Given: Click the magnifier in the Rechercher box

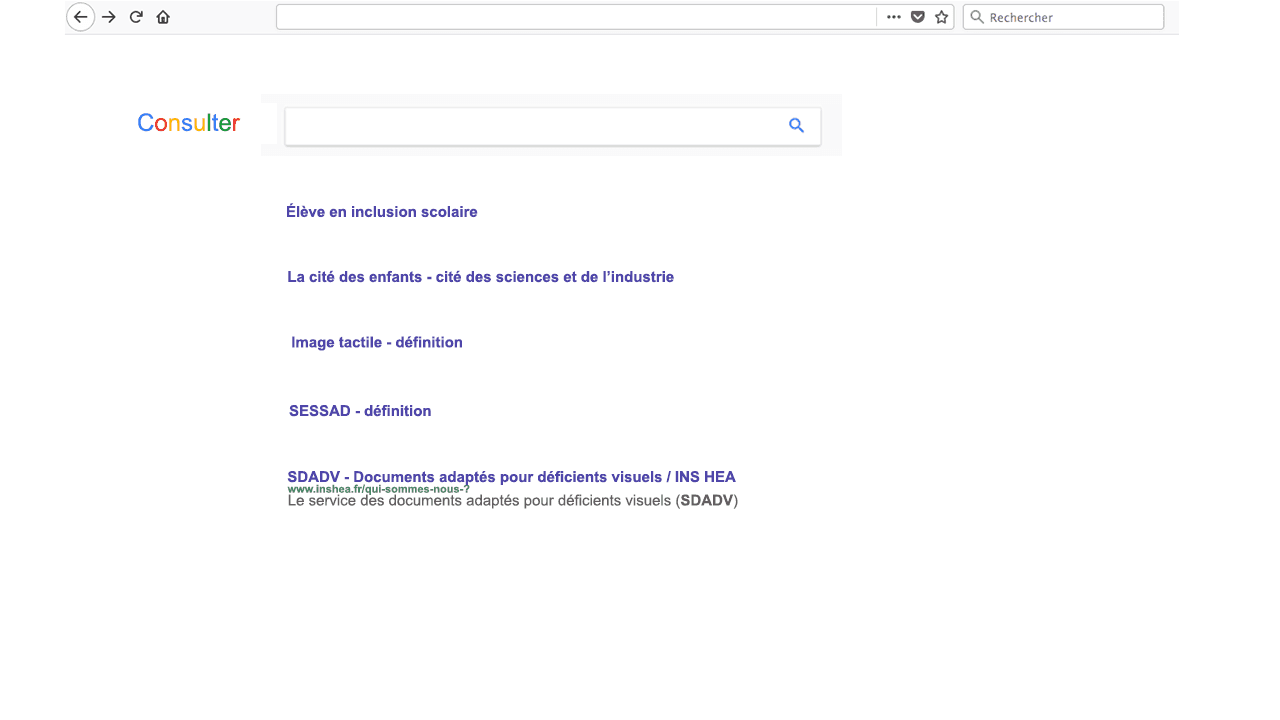Looking at the screenshot, I should coord(976,16).
